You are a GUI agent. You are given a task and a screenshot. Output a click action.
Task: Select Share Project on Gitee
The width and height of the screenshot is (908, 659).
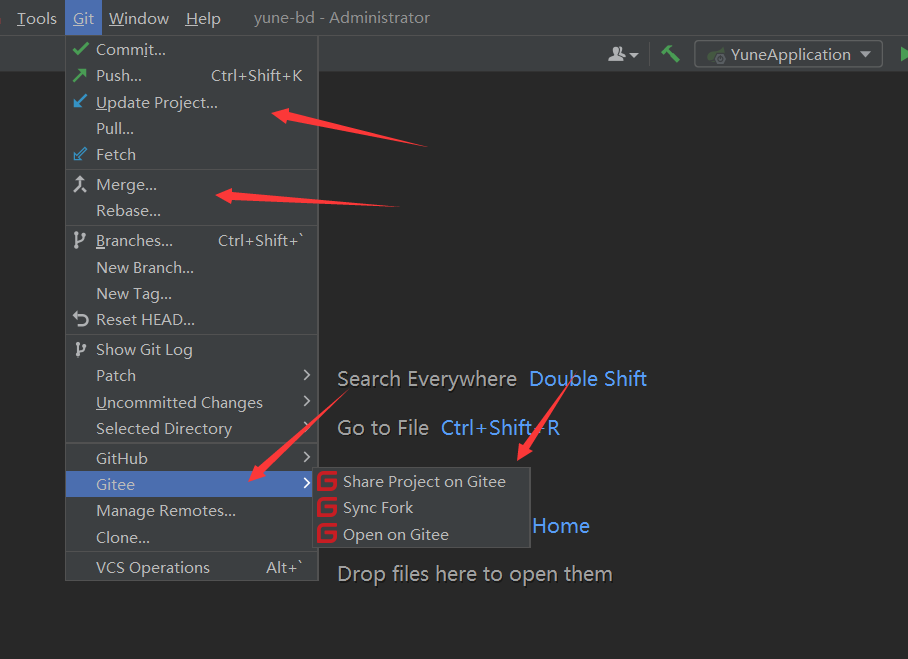[x=422, y=481]
